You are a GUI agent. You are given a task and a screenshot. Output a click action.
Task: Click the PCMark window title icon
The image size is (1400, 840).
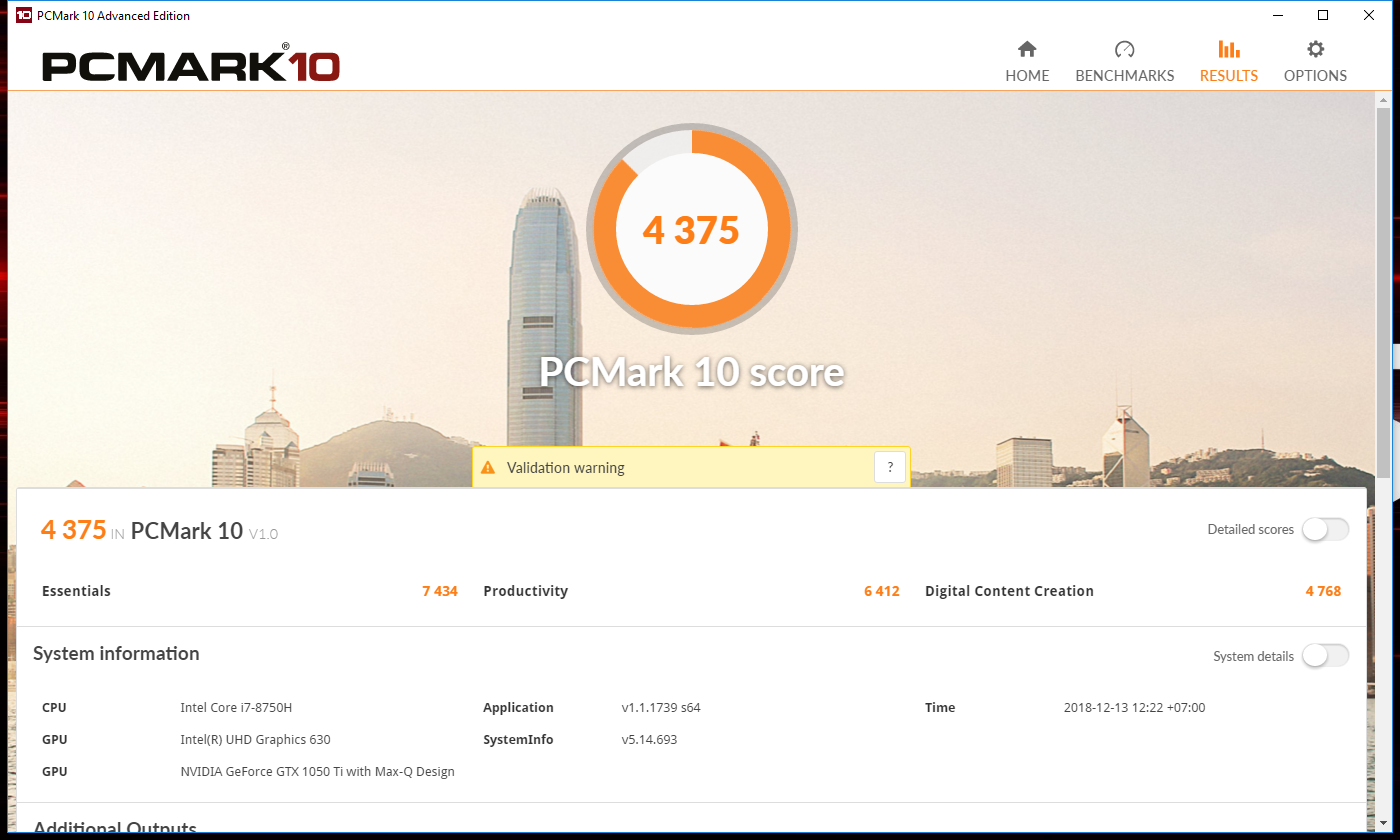click(x=24, y=15)
